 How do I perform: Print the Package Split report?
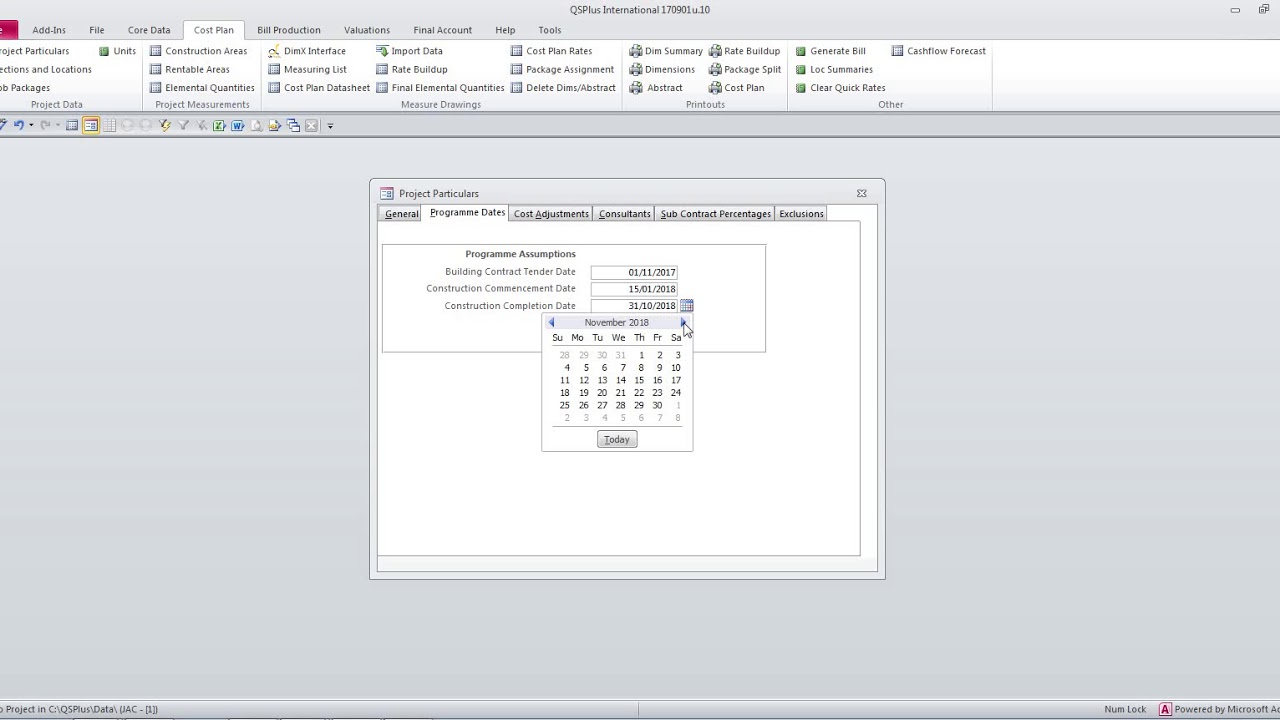(x=745, y=69)
